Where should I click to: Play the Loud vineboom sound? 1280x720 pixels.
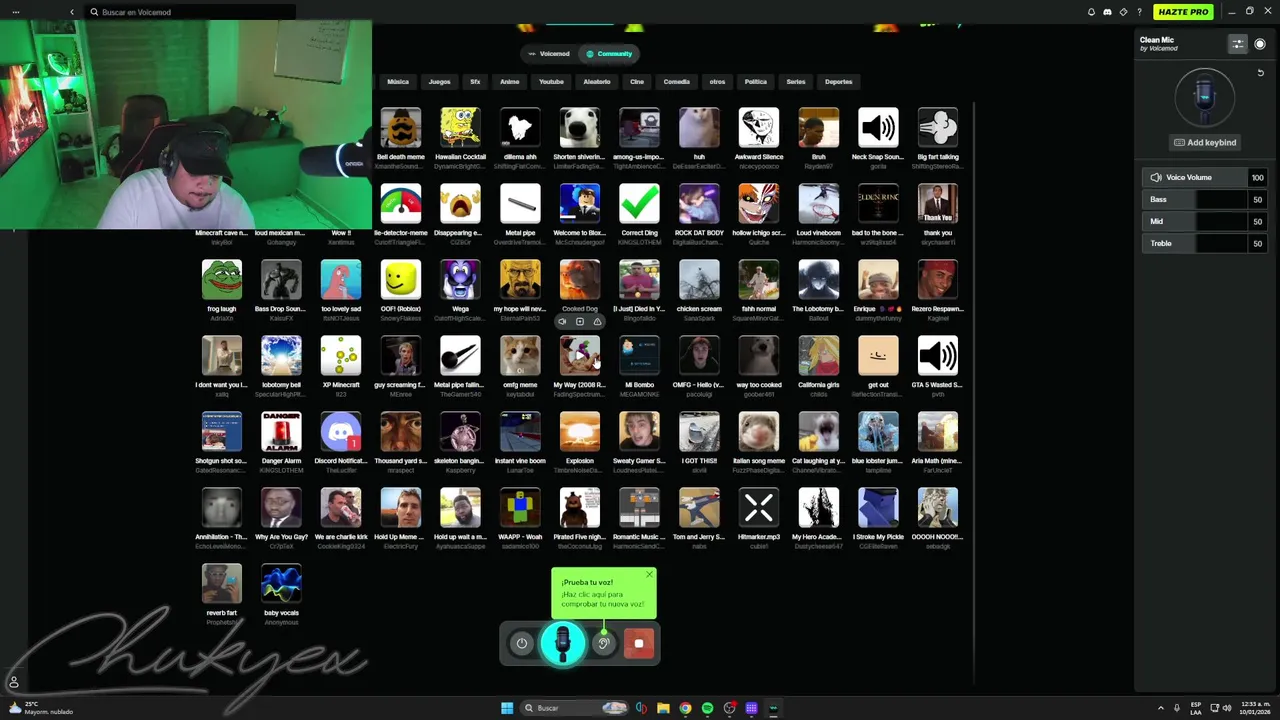[x=818, y=204]
